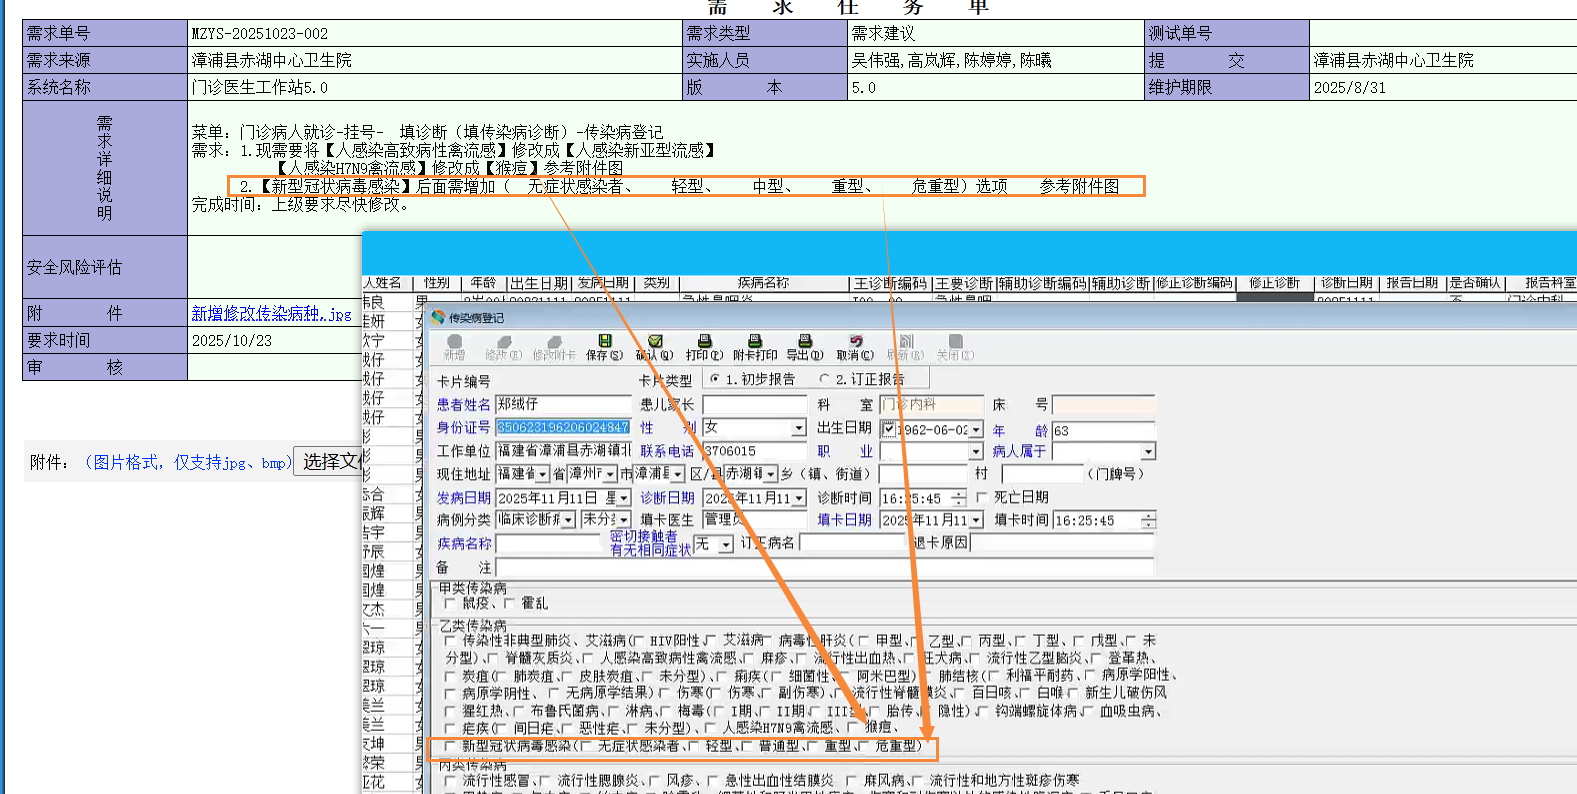Click the 关闭 toolbar icon in 传染病登记
This screenshot has width=1577, height=794.
click(x=955, y=341)
